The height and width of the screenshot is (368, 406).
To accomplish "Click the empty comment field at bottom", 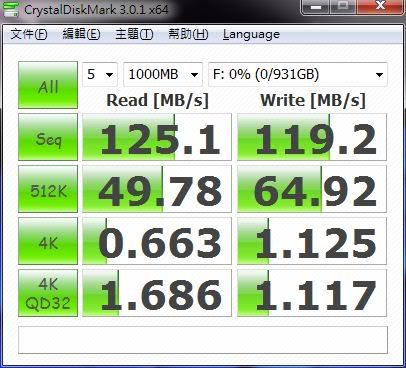I will [203, 340].
